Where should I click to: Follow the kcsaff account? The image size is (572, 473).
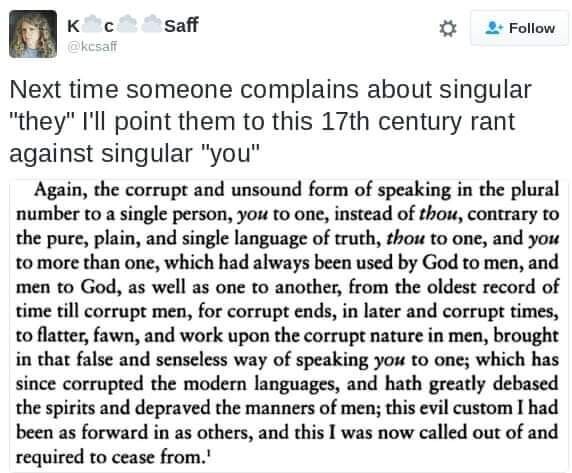pos(519,28)
